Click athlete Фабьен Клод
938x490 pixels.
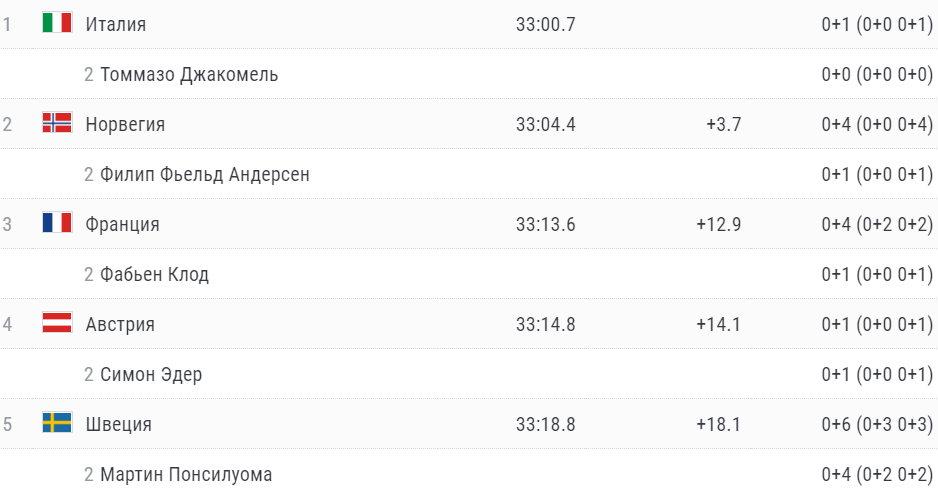(154, 274)
